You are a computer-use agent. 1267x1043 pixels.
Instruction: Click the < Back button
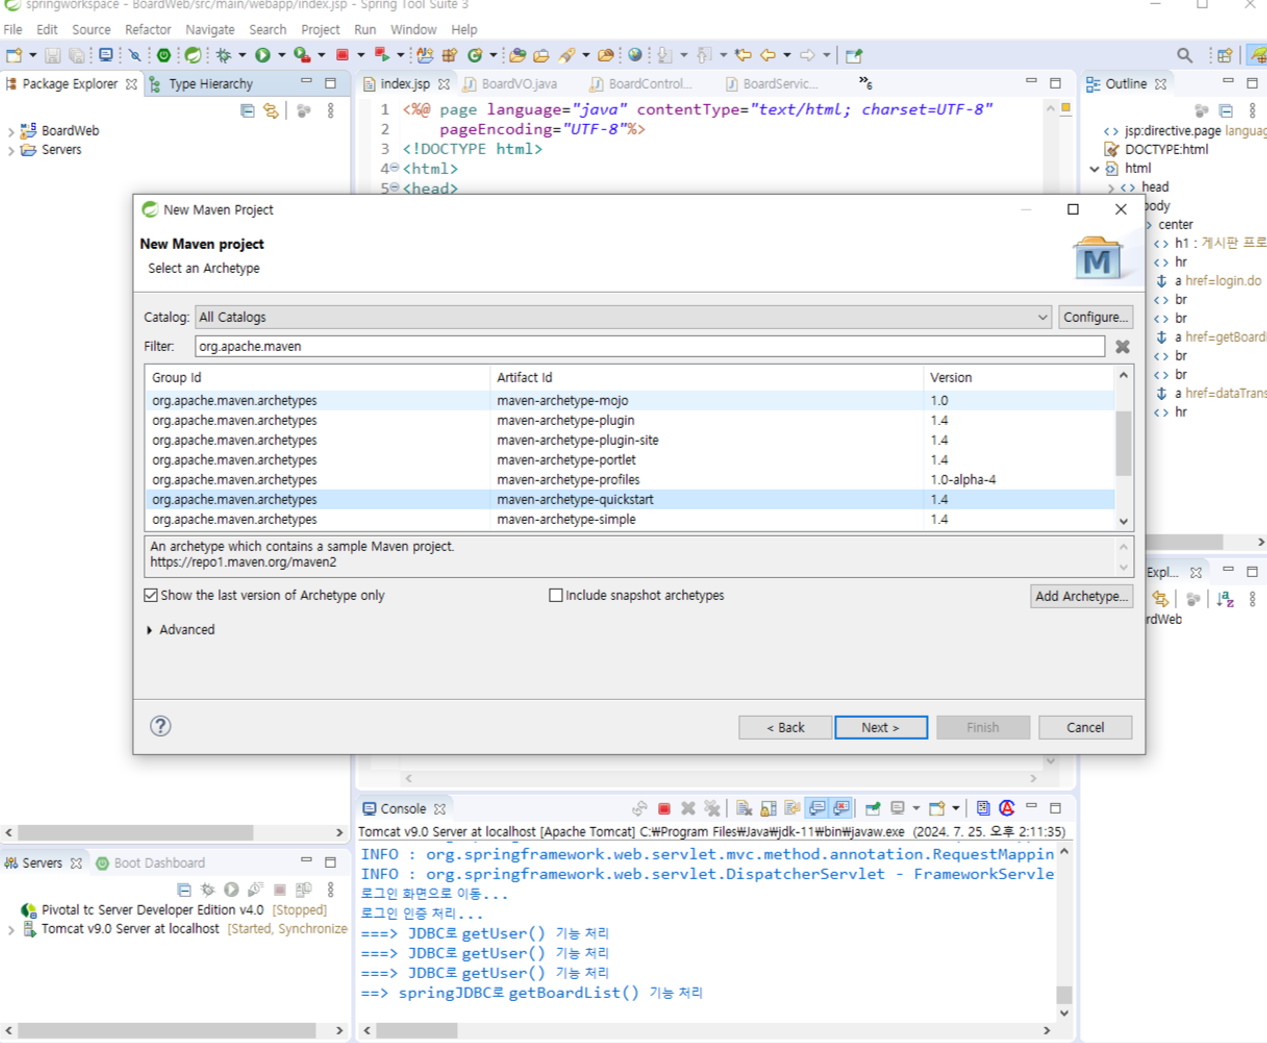point(785,727)
